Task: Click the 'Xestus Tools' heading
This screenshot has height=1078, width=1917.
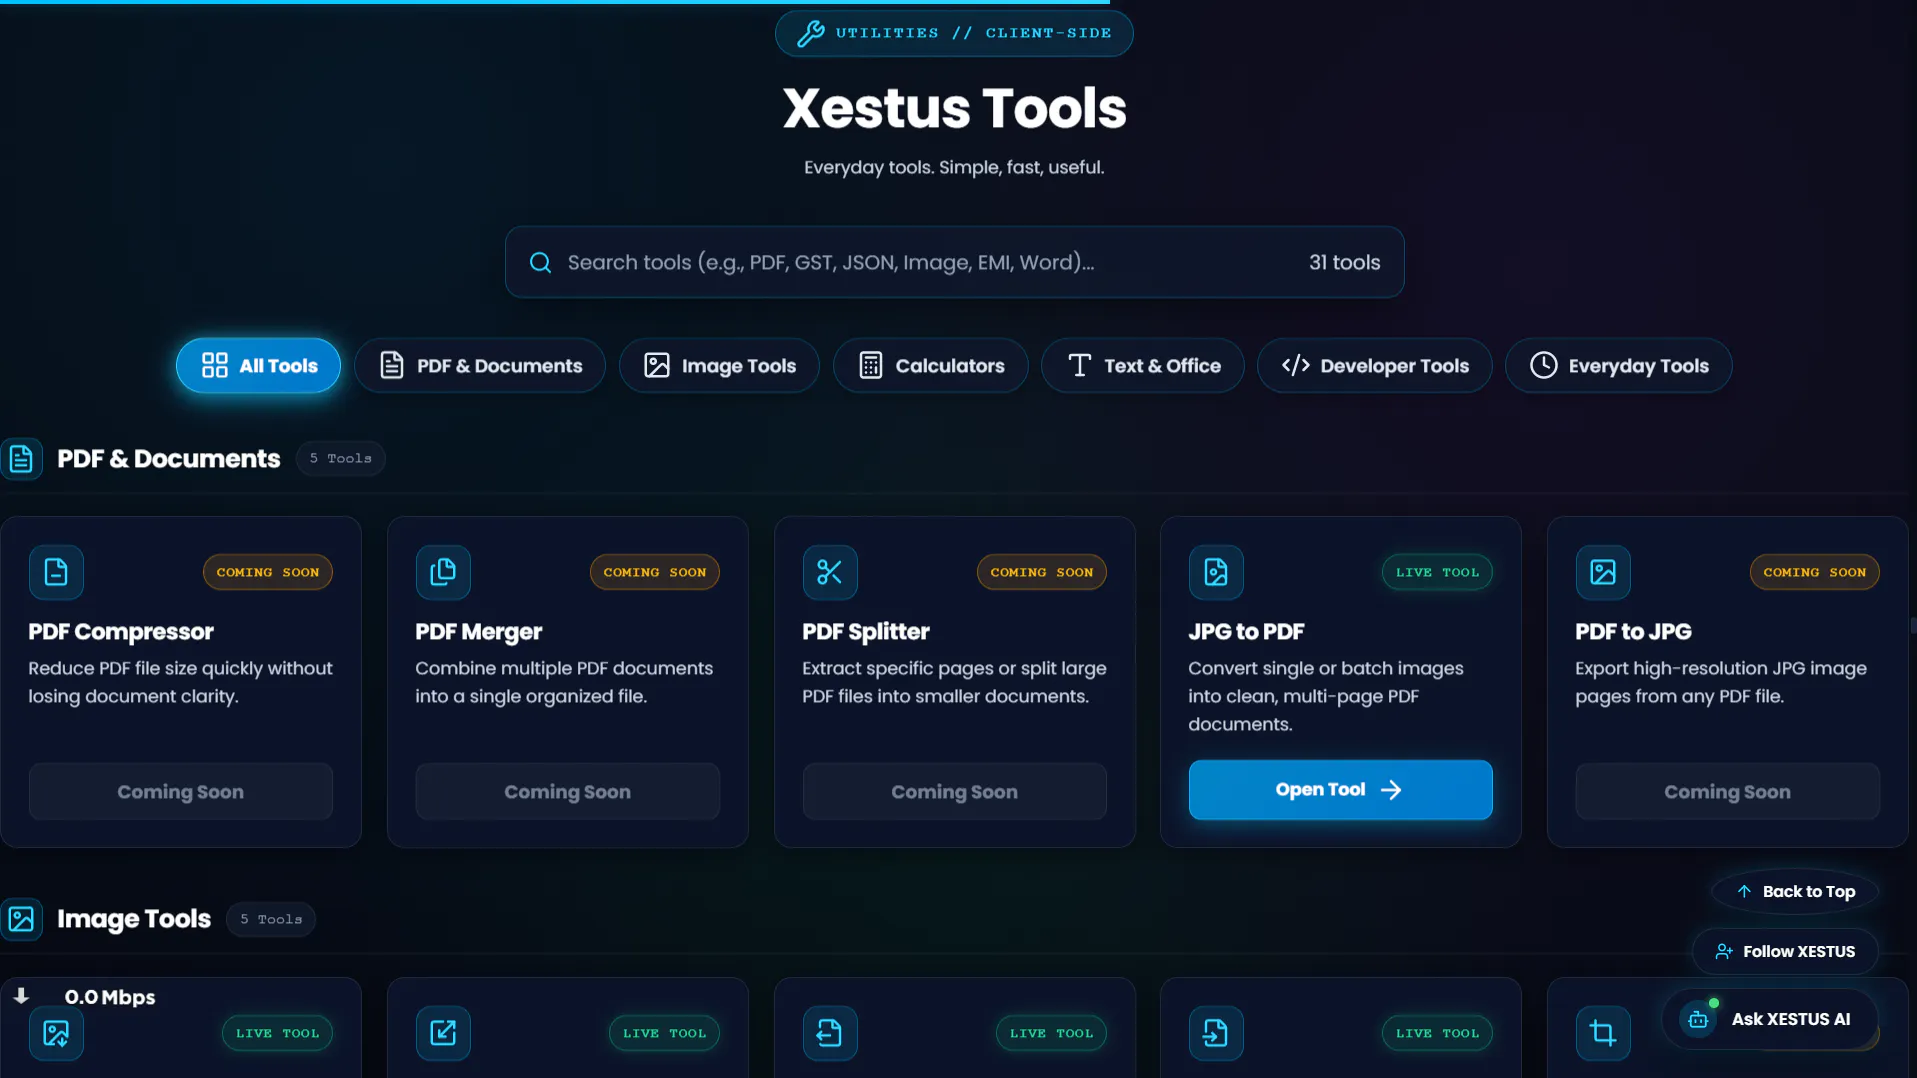Action: (954, 108)
